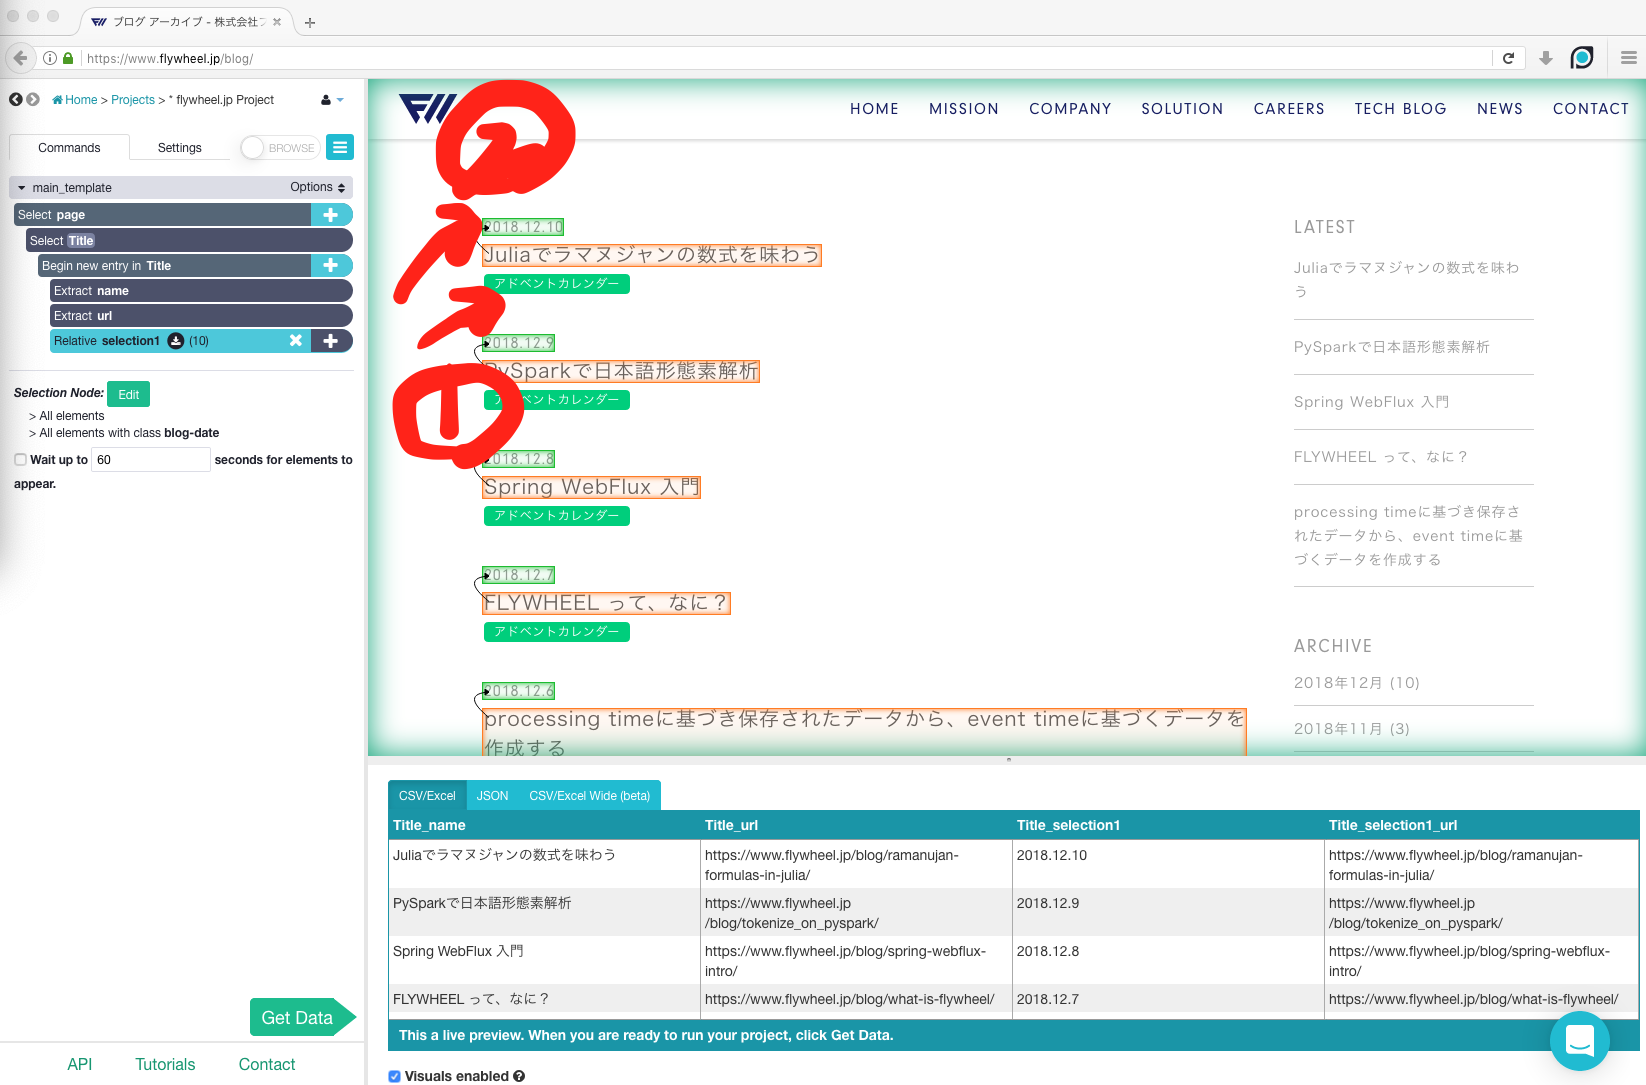Add command to Relative selection1 with plus
Screen dimensions: 1646x1085
coord(331,341)
